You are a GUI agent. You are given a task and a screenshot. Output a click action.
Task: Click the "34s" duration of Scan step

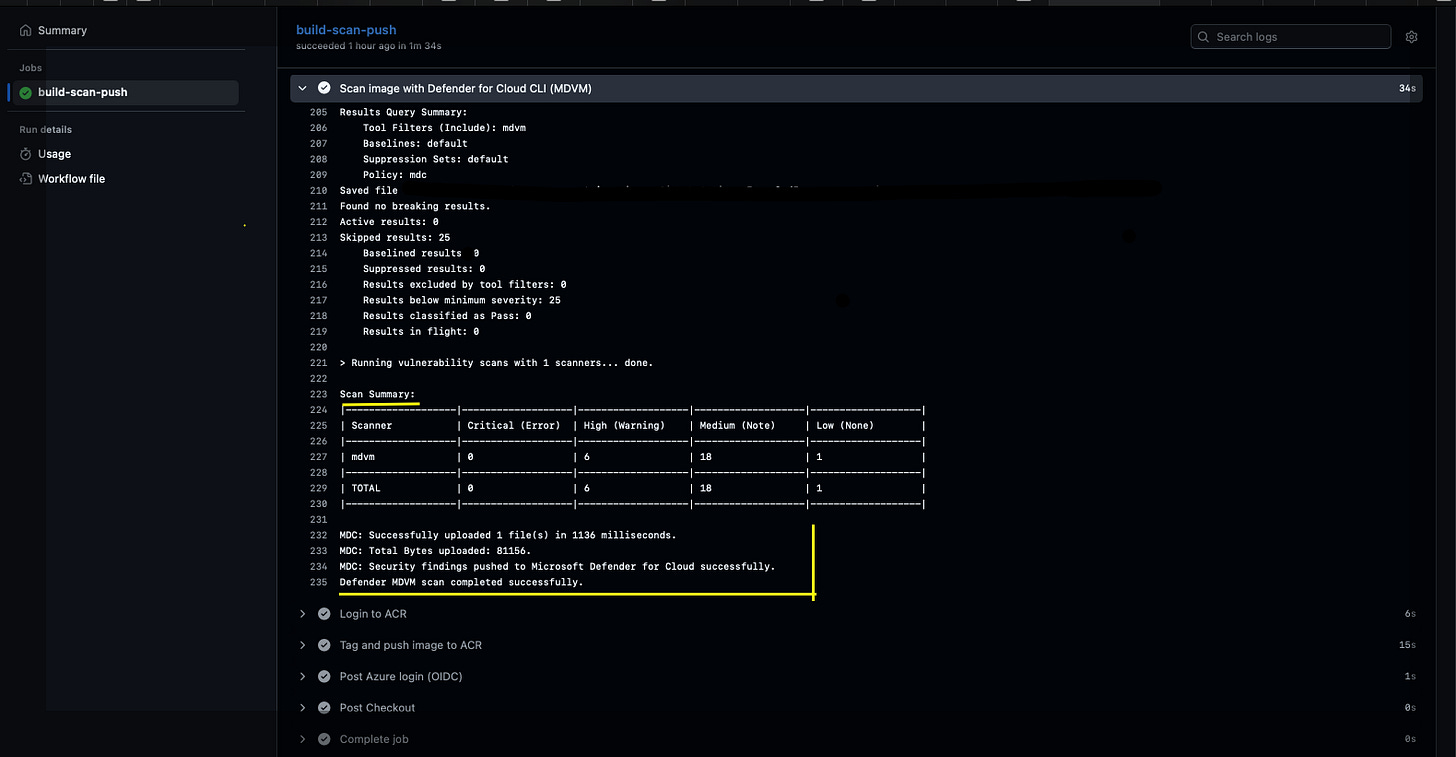point(1407,89)
